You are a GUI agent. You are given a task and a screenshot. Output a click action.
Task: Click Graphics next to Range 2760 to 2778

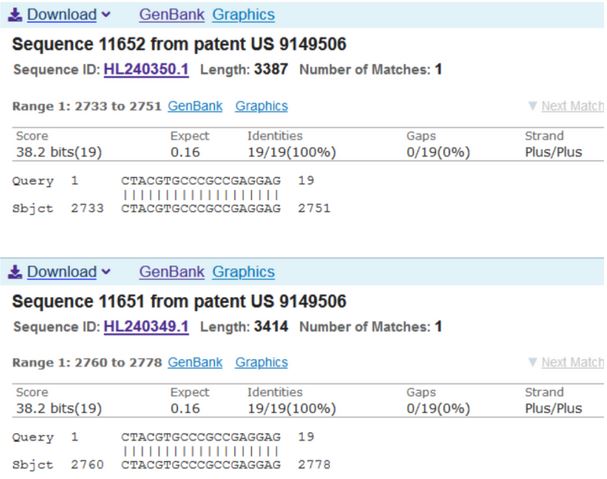click(x=261, y=362)
